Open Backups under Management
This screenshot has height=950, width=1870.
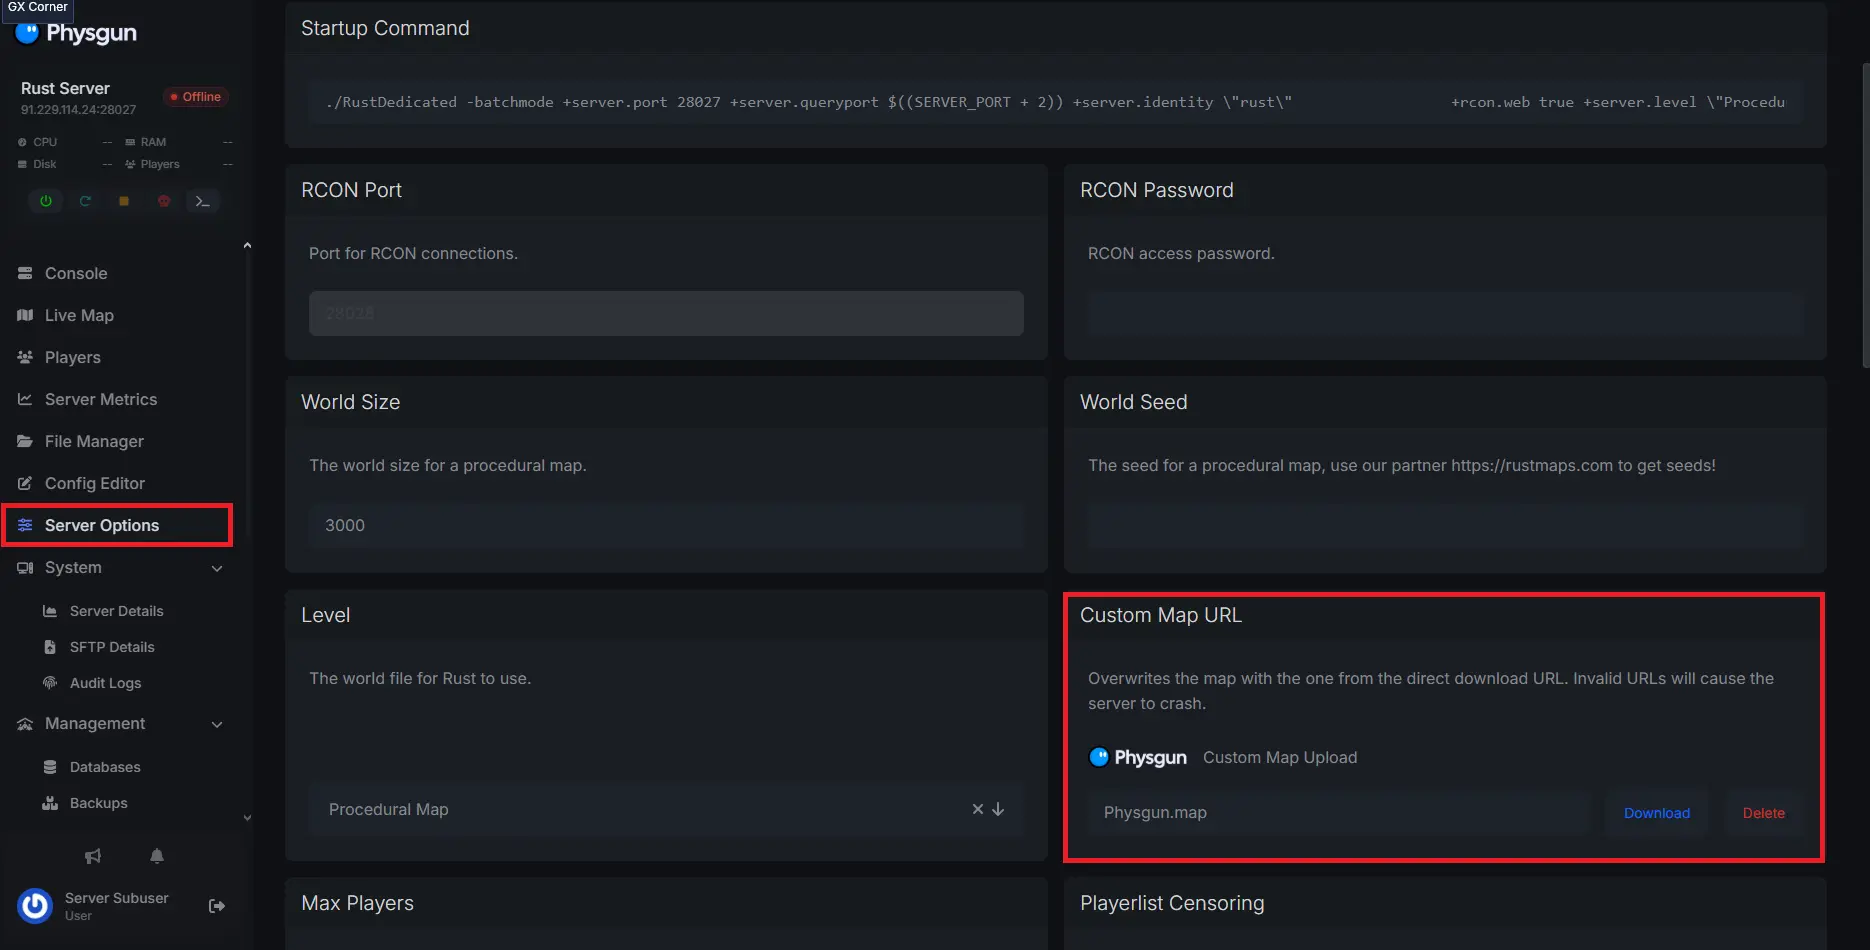point(98,803)
